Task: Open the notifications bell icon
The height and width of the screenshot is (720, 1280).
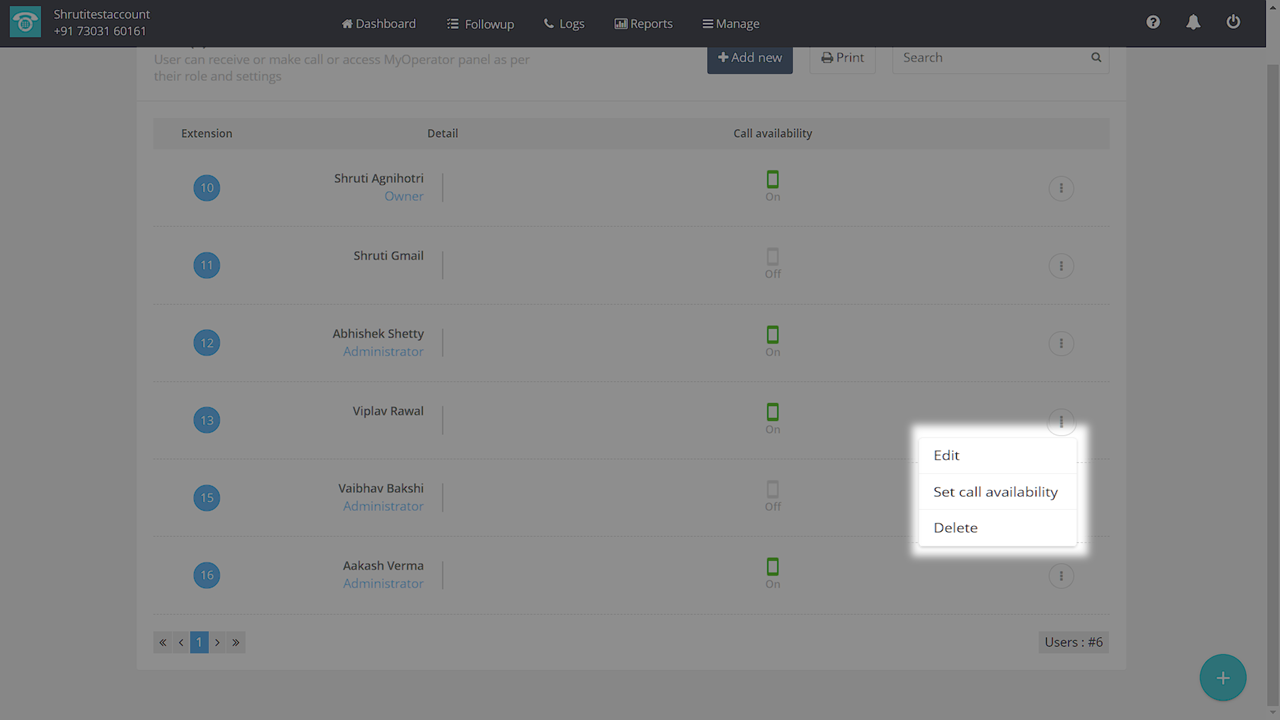Action: point(1193,23)
